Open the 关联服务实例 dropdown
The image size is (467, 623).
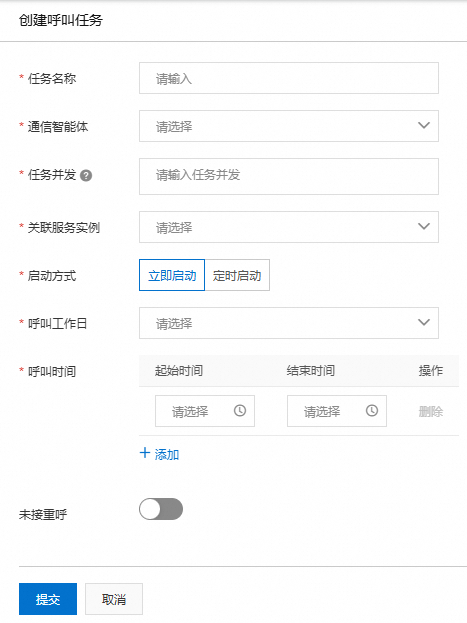289,227
